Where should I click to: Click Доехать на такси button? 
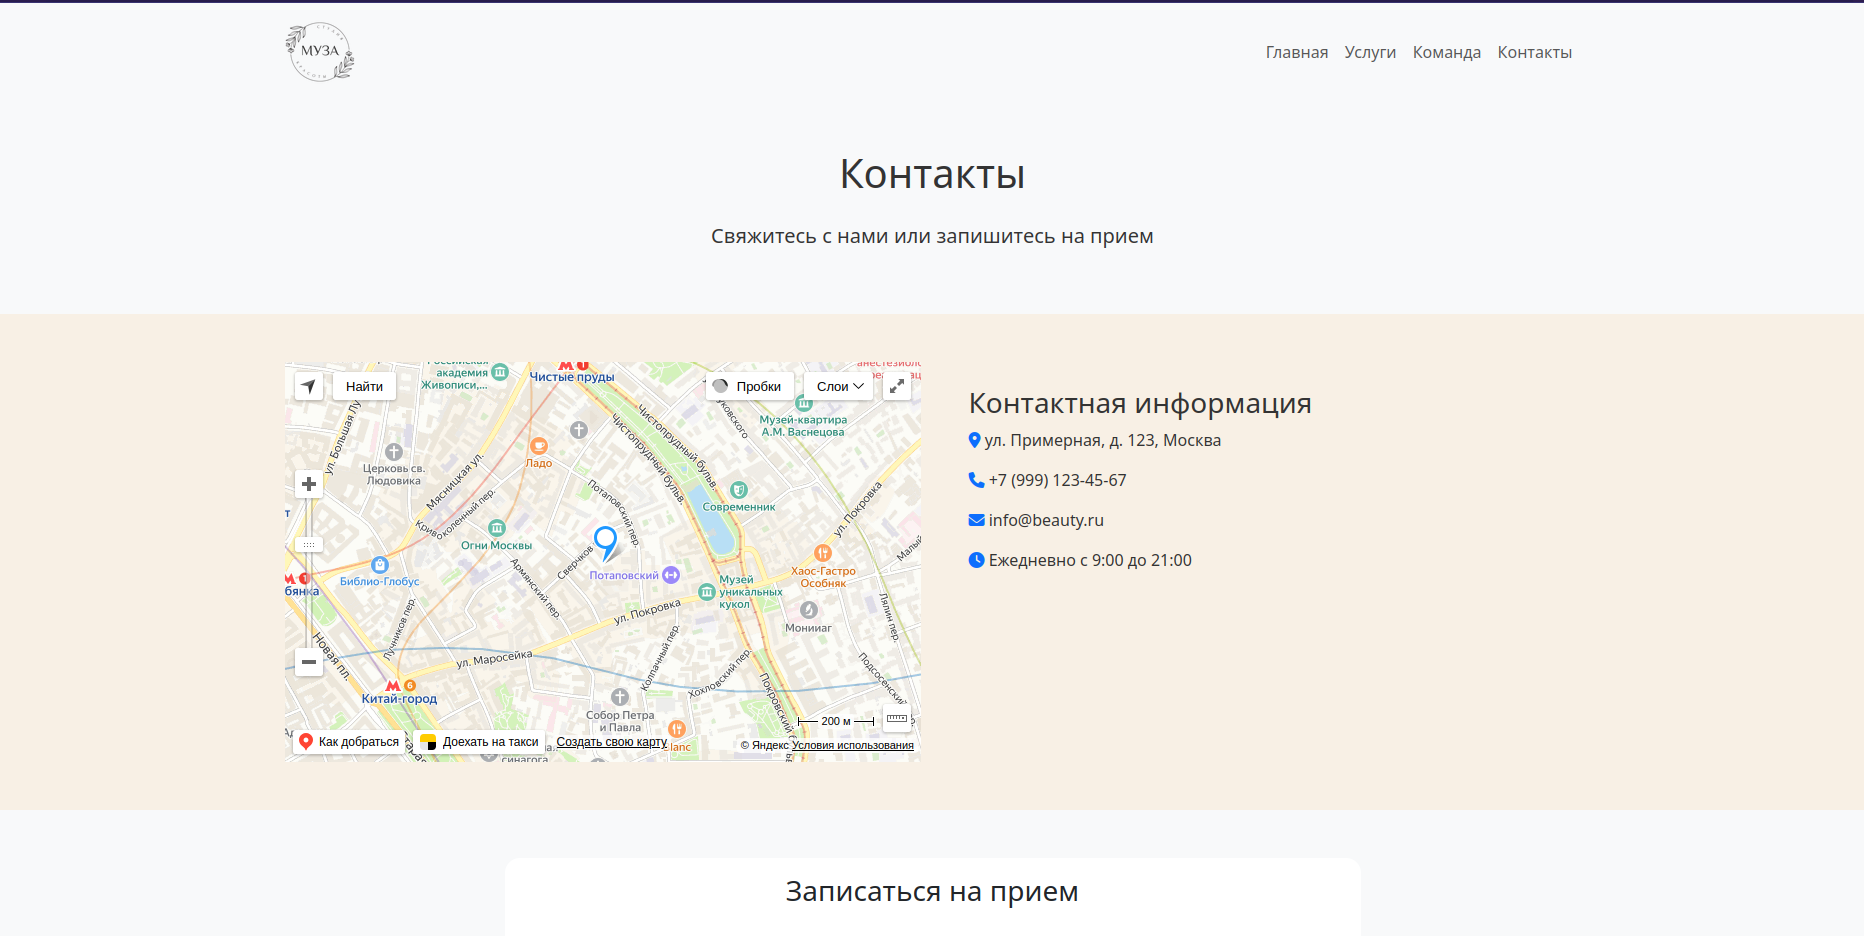480,742
